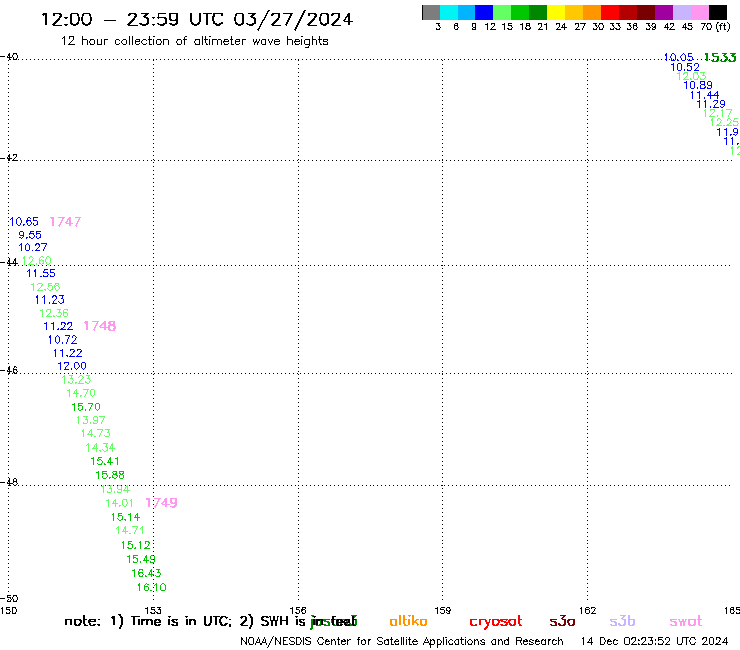Select the s3b satellite legend label
This screenshot has width=740, height=650.
(622, 621)
